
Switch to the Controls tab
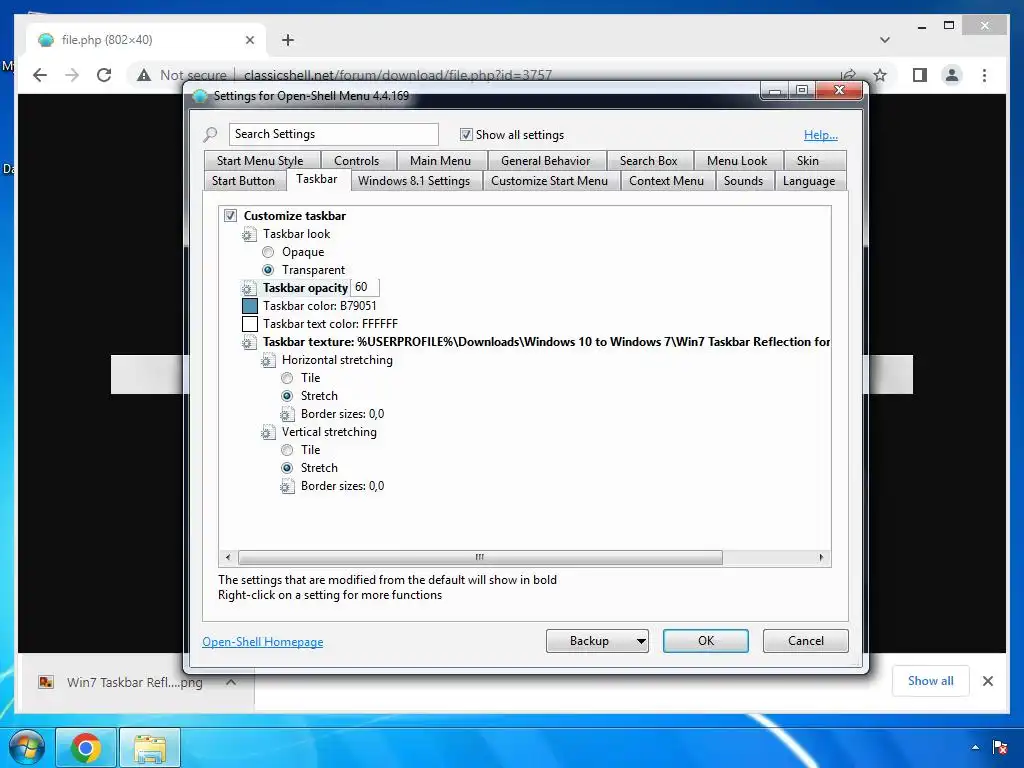357,161
